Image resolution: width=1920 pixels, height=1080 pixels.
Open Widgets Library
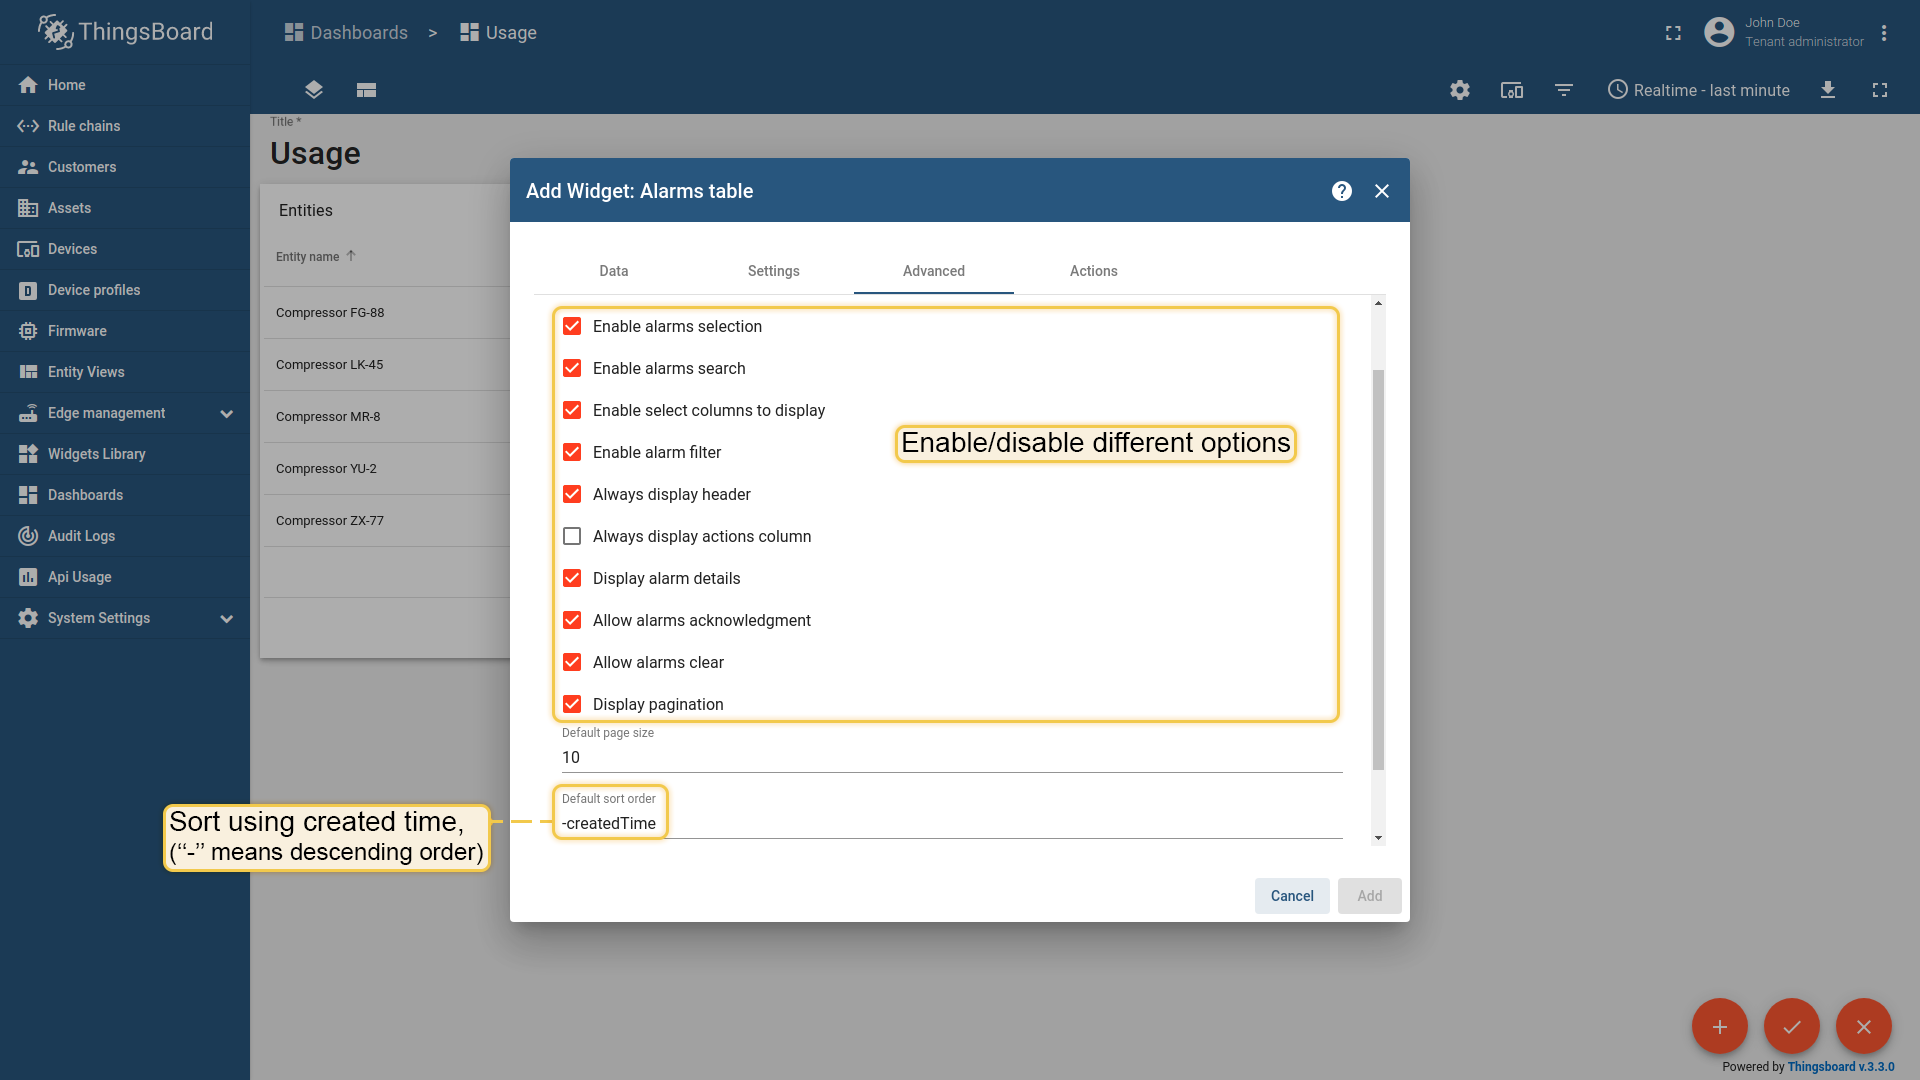coord(124,454)
